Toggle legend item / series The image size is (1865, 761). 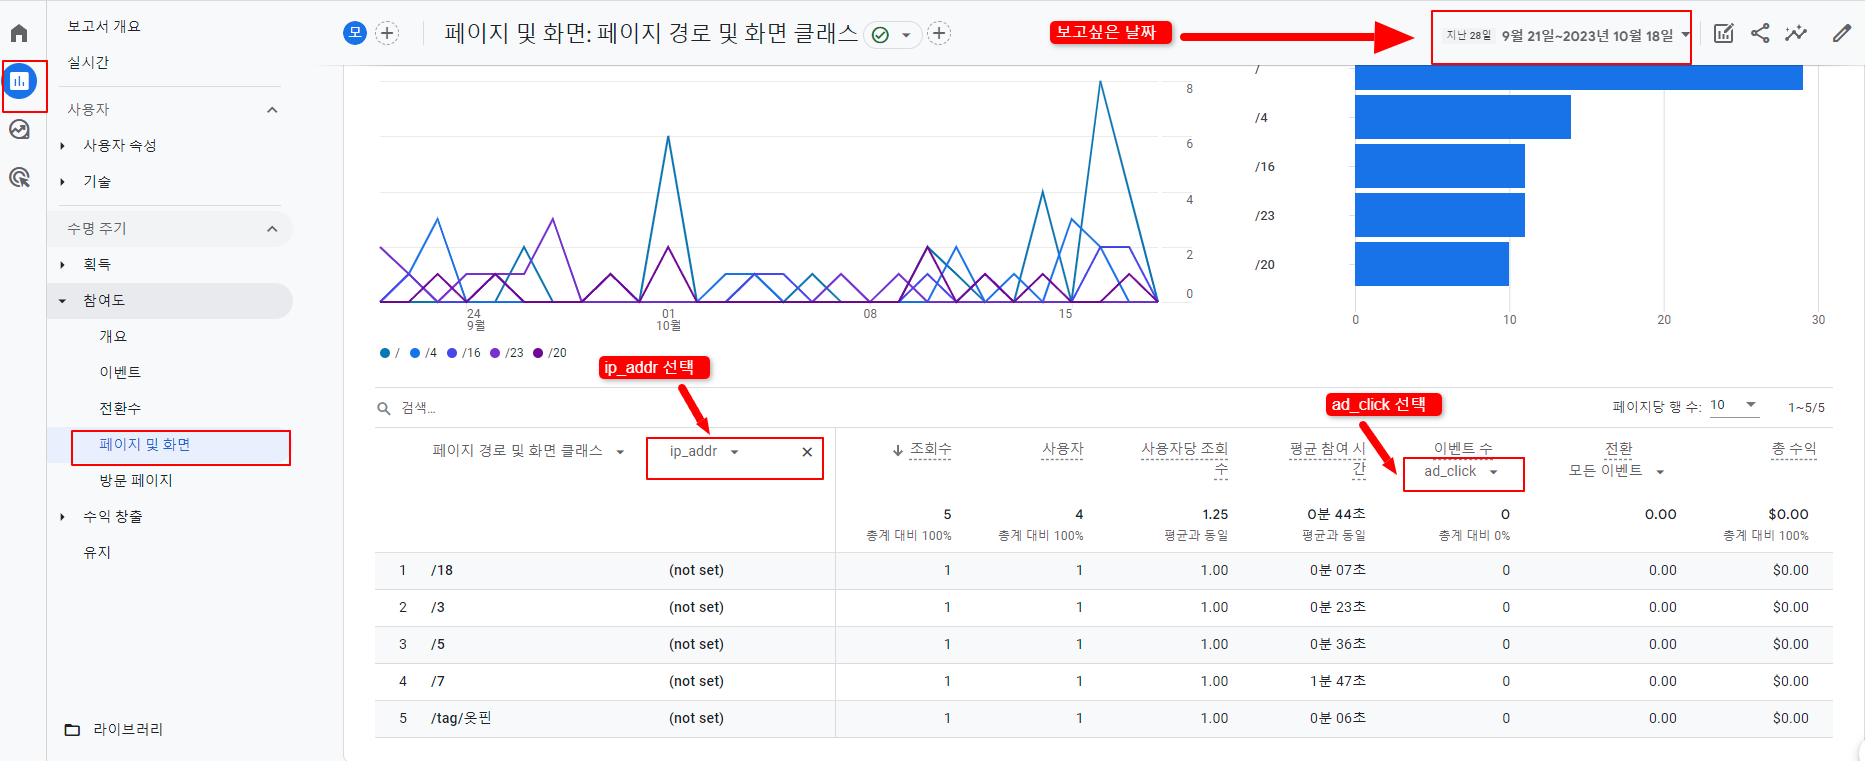[390, 353]
